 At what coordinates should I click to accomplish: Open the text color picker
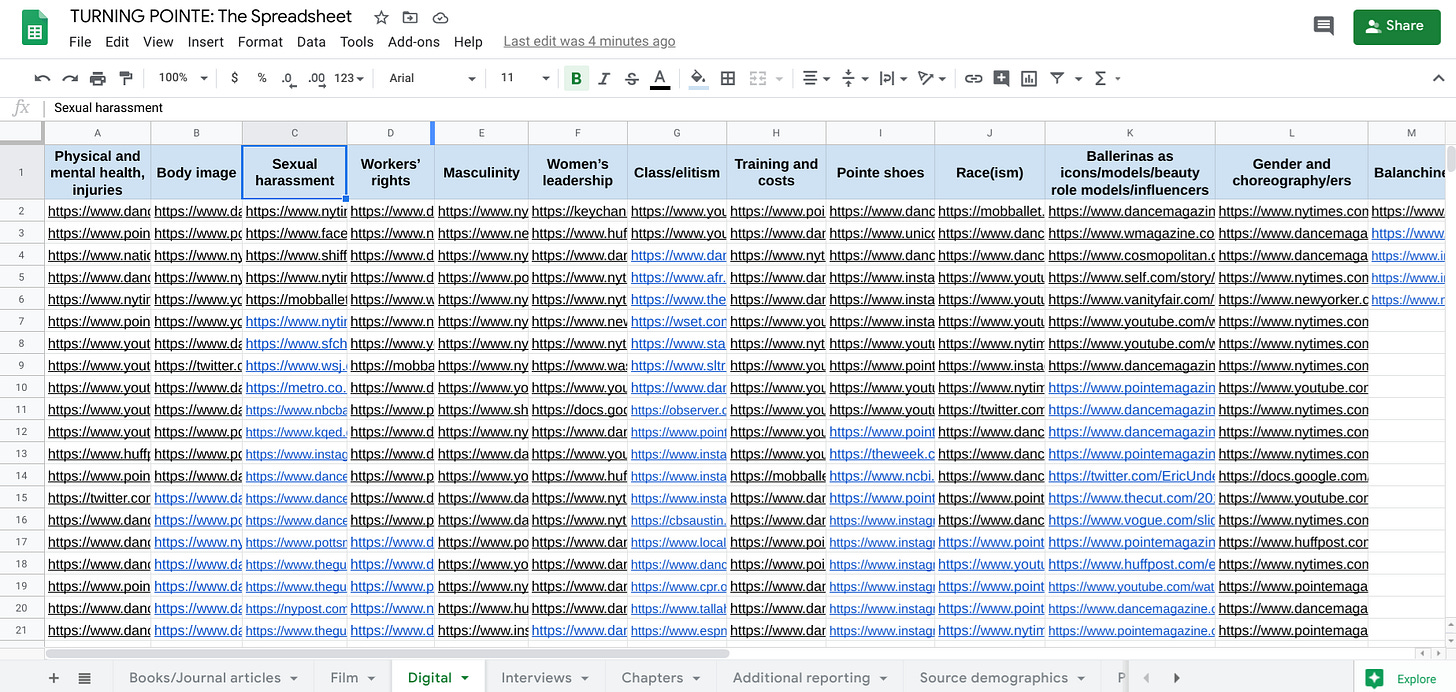(660, 78)
